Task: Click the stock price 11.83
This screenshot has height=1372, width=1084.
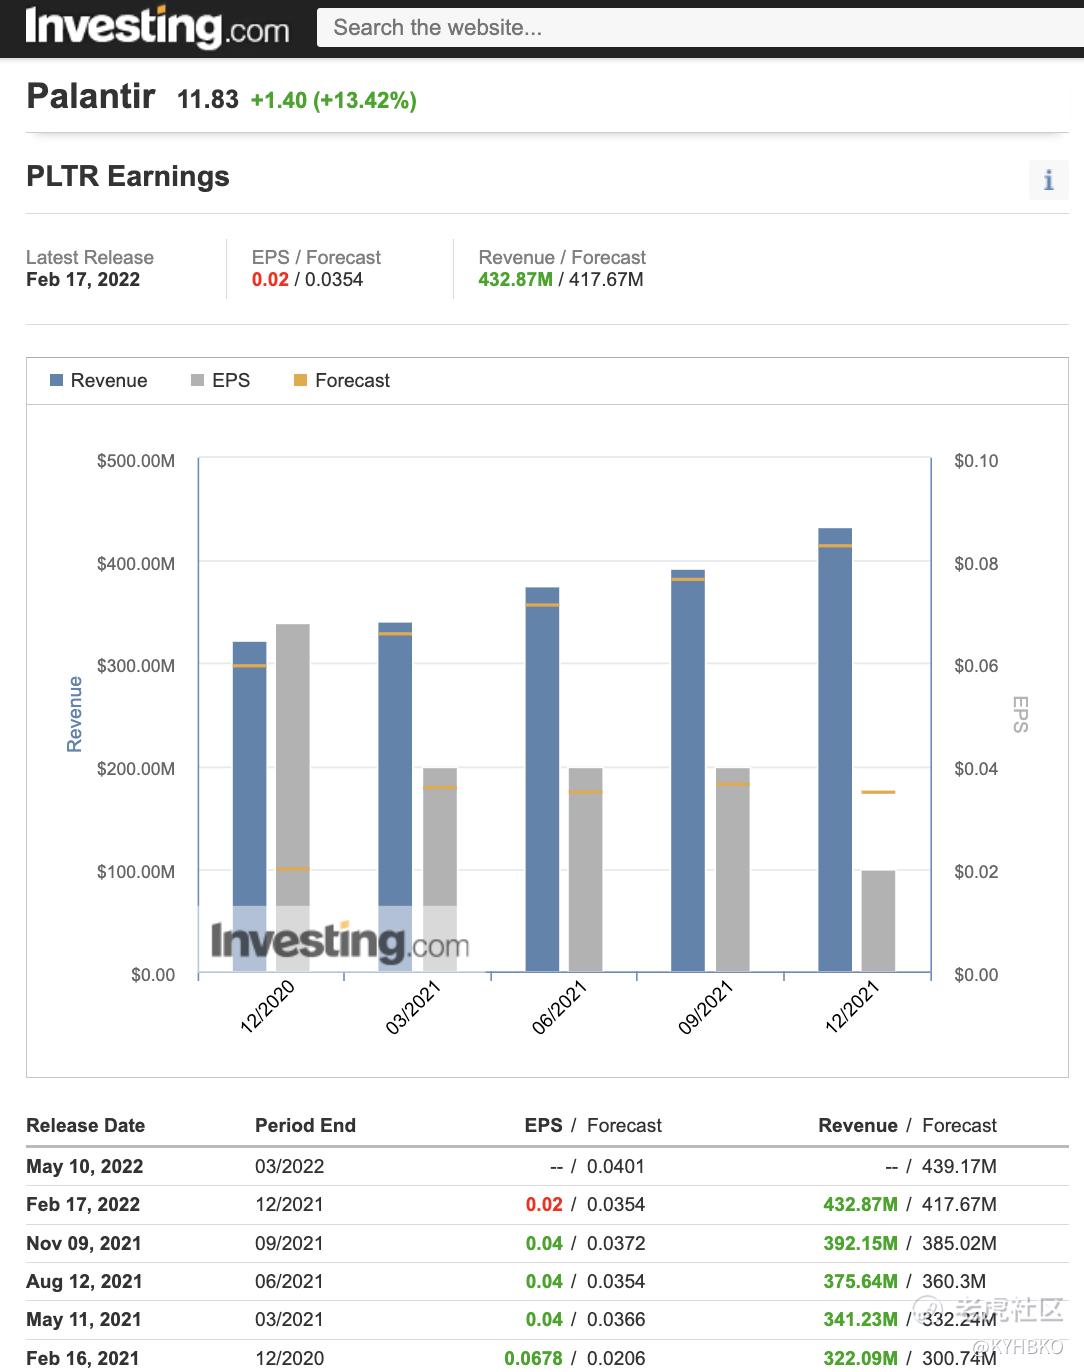Action: click(x=208, y=99)
